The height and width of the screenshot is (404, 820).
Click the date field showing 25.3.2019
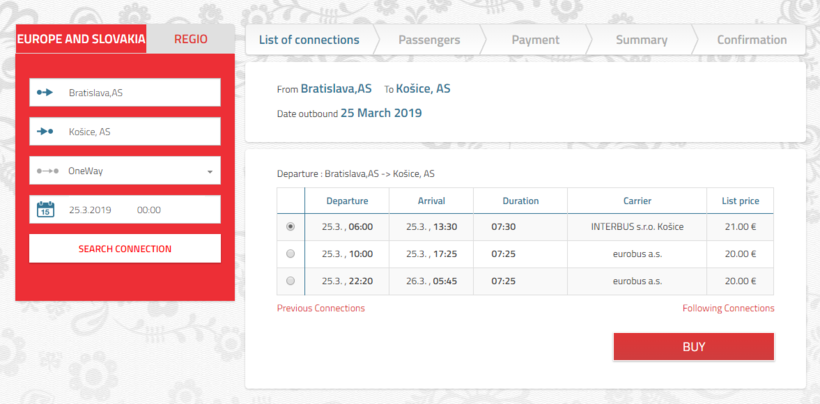[x=90, y=210]
